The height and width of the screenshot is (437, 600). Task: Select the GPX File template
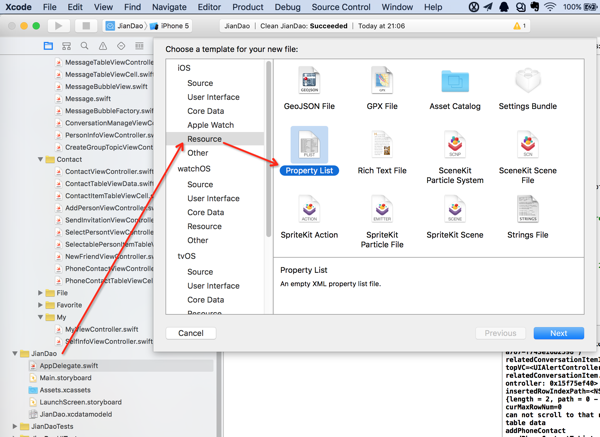[382, 89]
